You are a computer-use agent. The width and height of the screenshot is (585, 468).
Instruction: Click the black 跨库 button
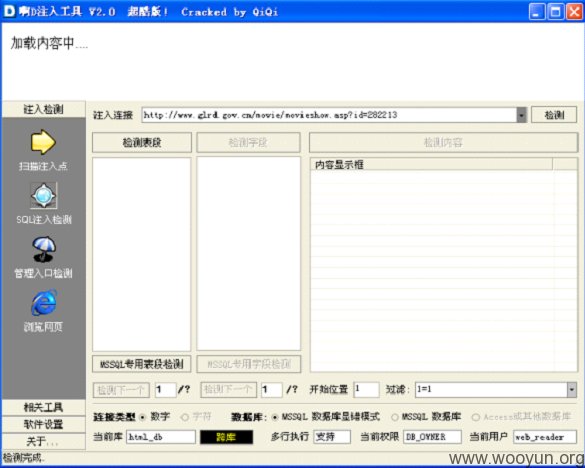(226, 437)
